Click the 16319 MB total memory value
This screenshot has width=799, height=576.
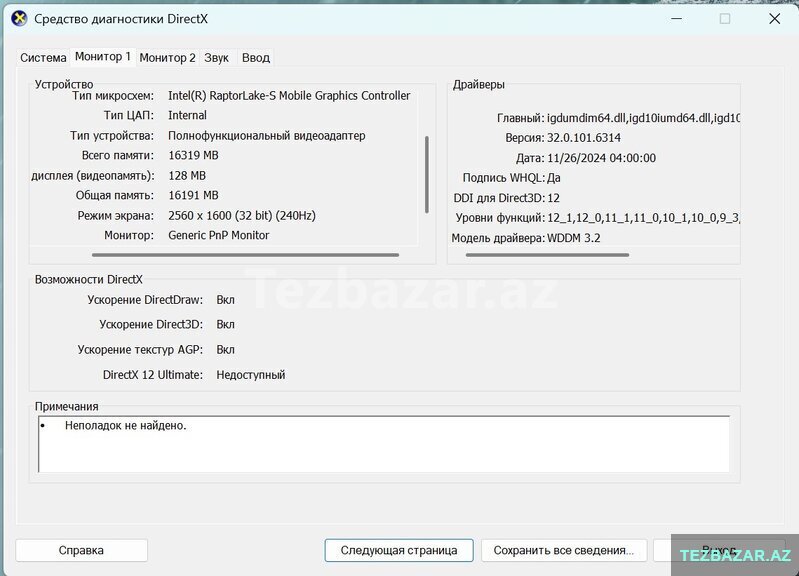pos(193,155)
